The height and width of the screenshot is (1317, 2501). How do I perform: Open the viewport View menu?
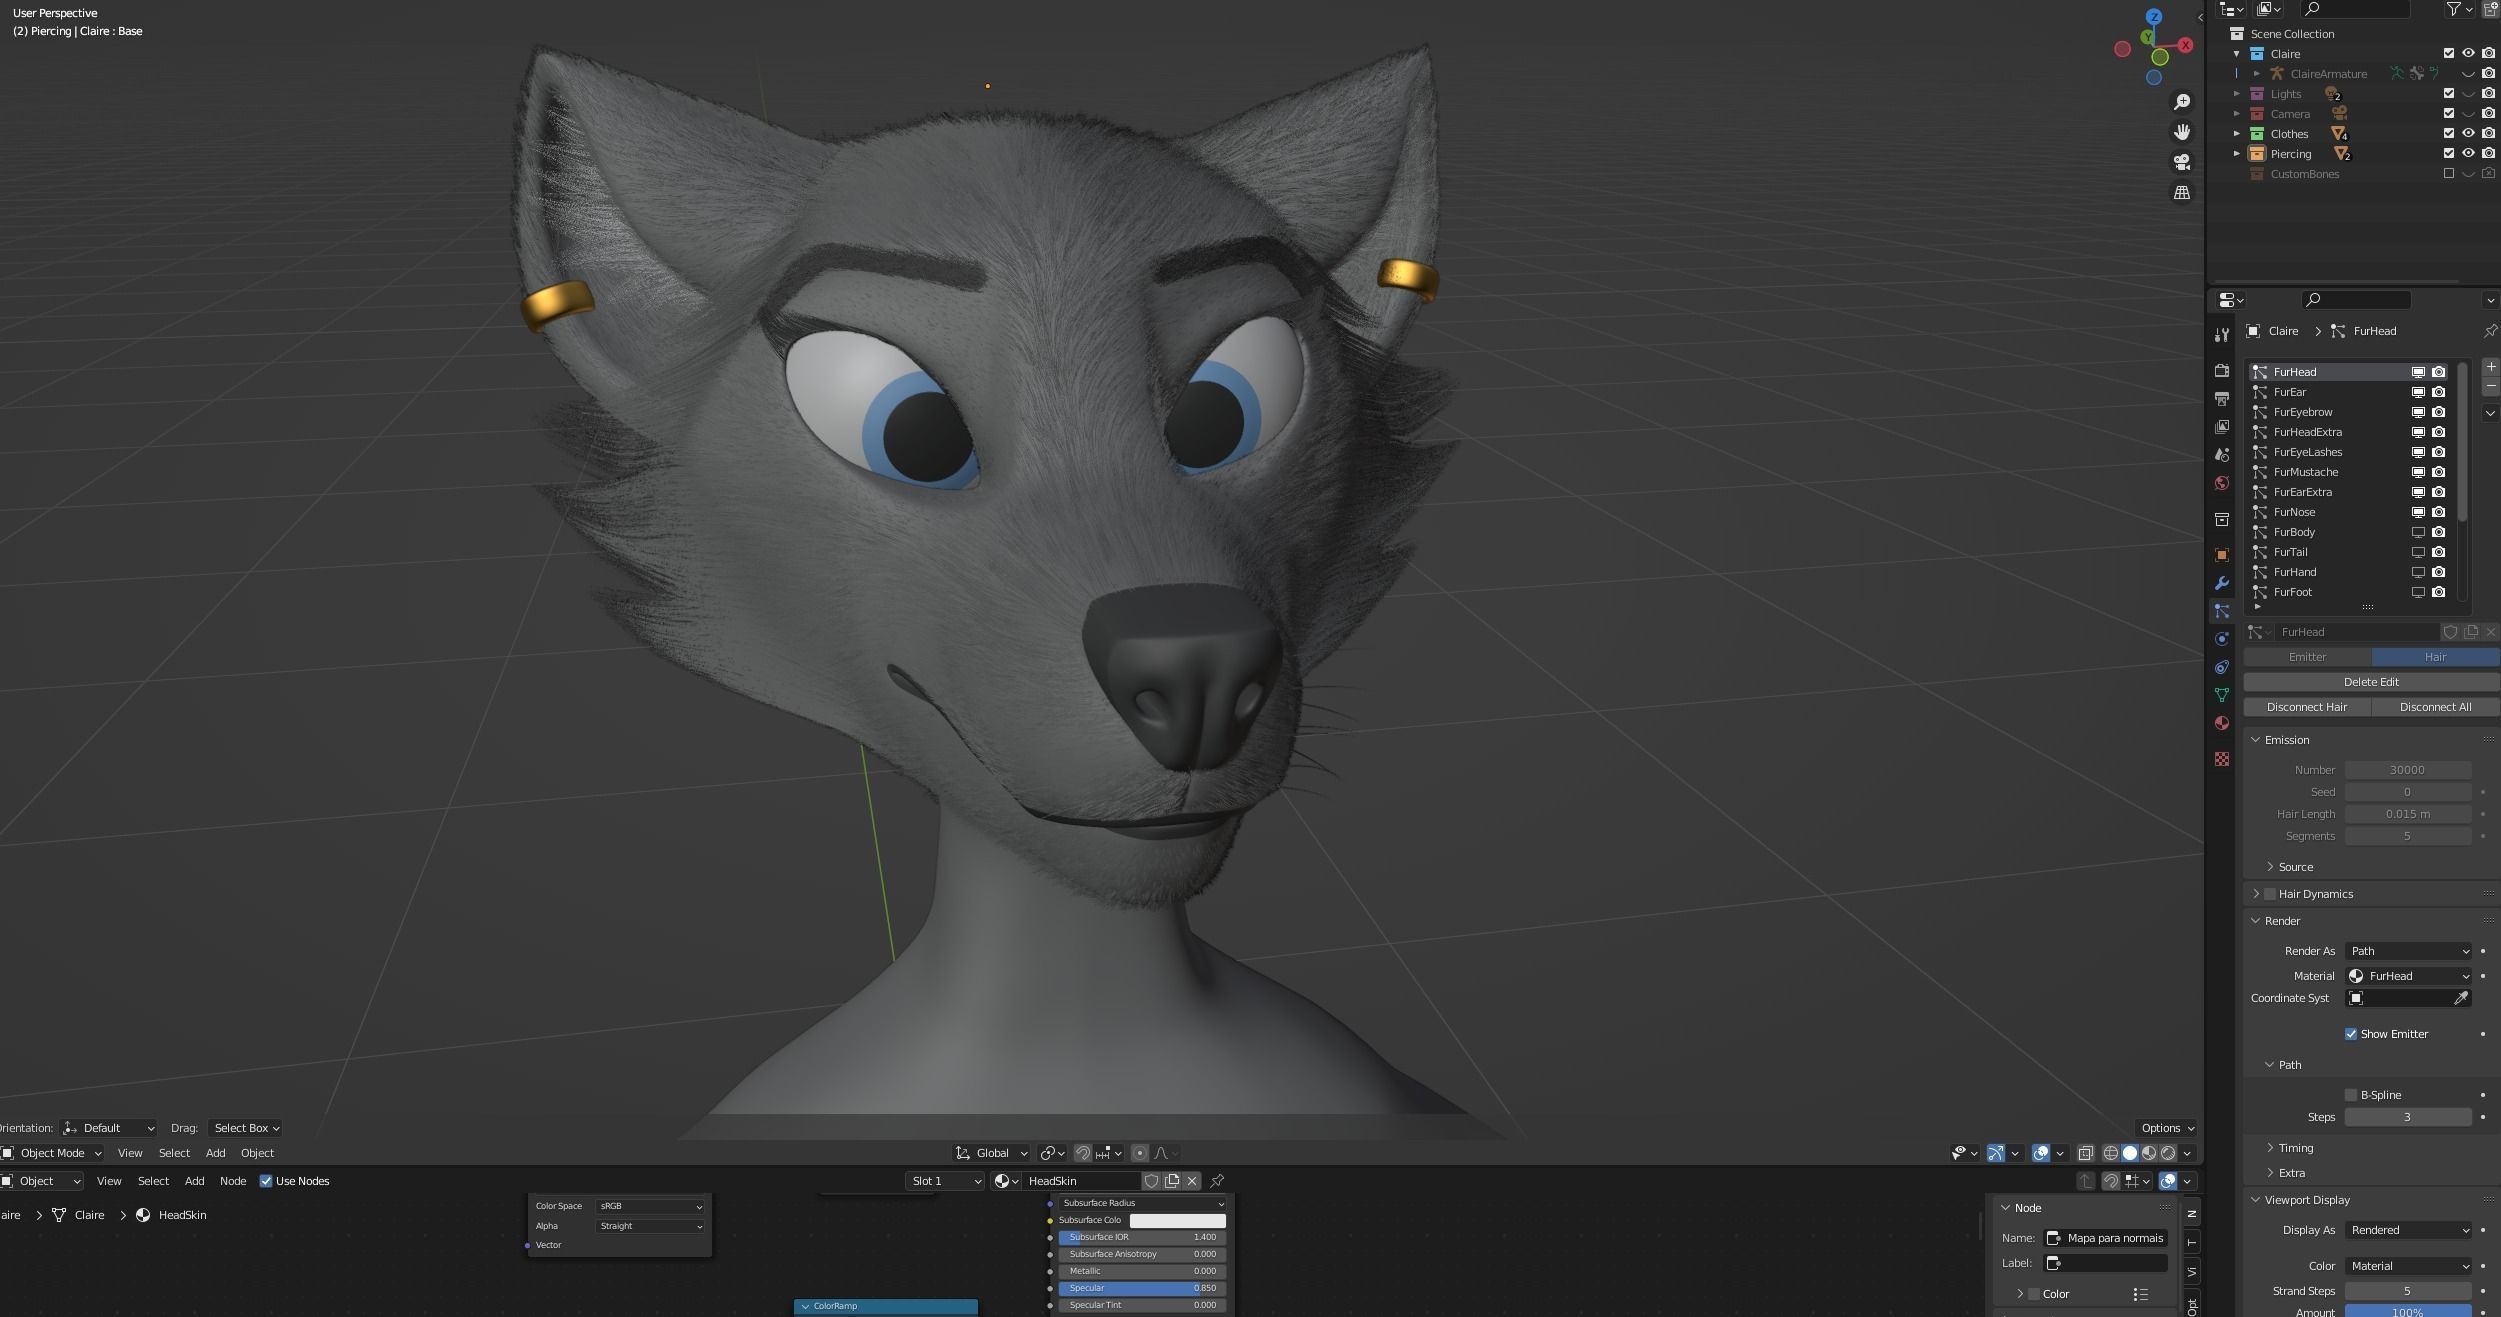[x=130, y=1153]
